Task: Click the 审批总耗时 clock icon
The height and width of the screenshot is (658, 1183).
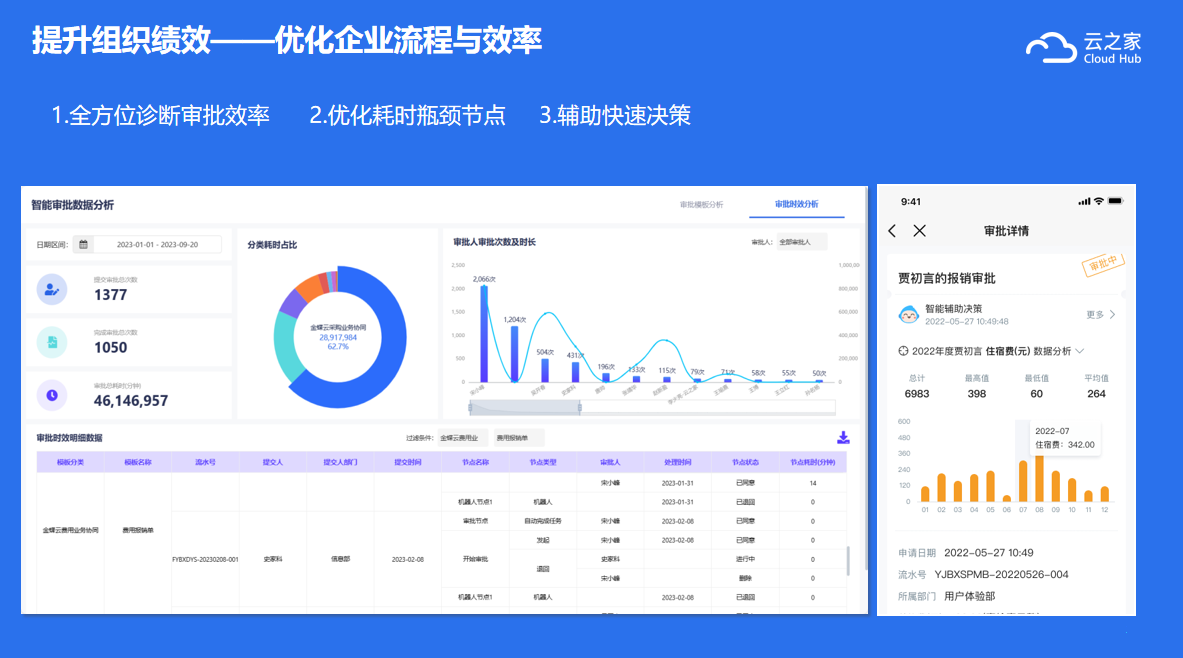Action: click(x=52, y=395)
